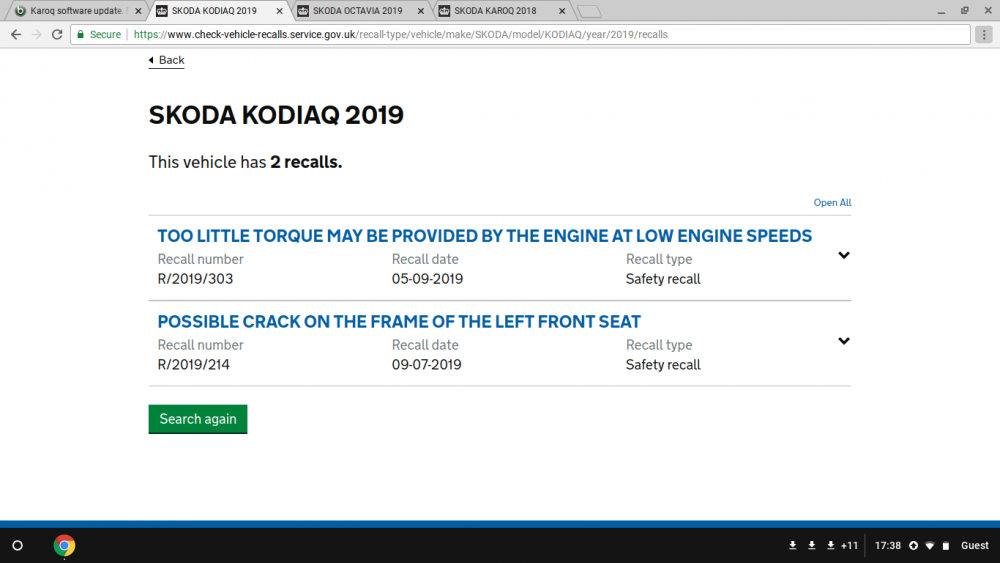This screenshot has height=563, width=1000.
Task: Click the second download tray icon
Action: click(812, 546)
